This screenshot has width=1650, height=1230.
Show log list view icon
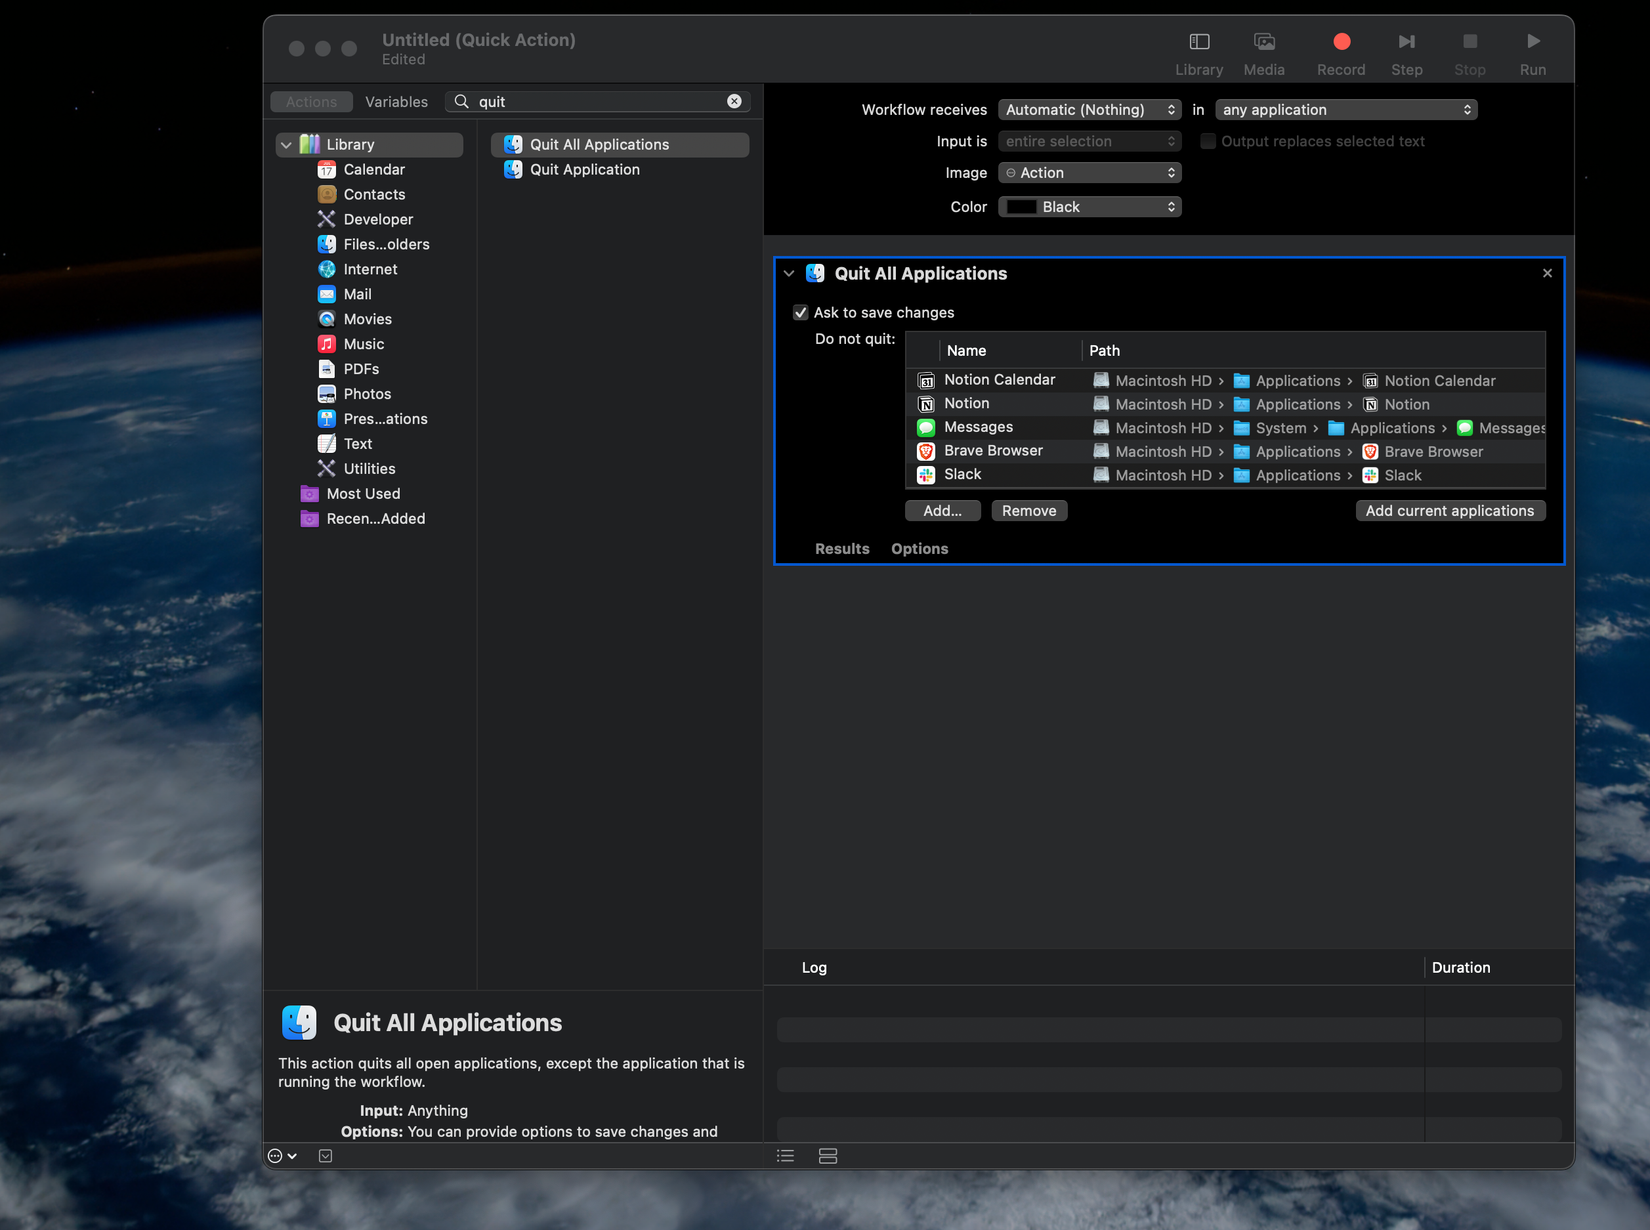click(786, 1155)
